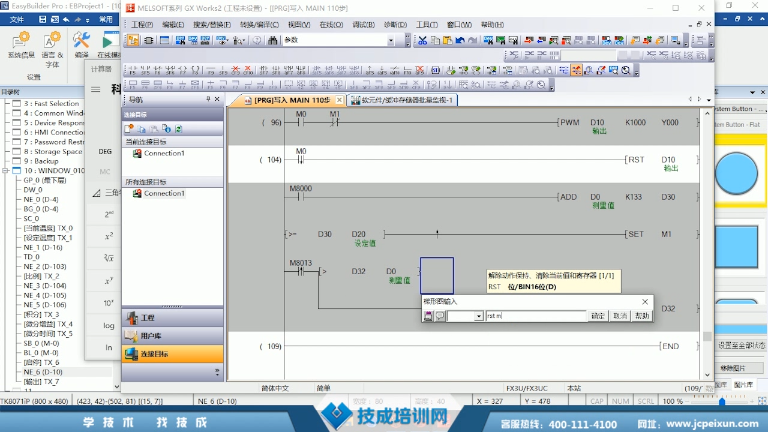Viewport: 768px width, 432px height.
Task: Open the 工程 navigation section
Action: 172,318
